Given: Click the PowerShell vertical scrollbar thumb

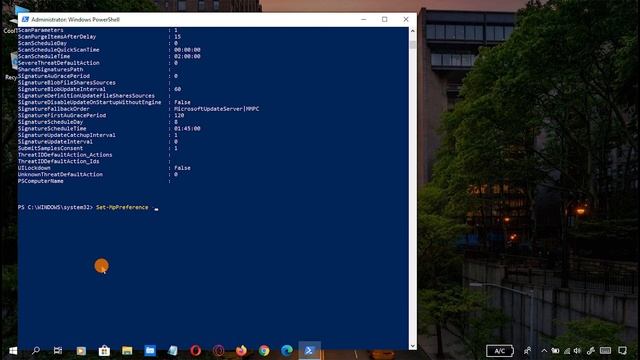Looking at the screenshot, I should [413, 44].
